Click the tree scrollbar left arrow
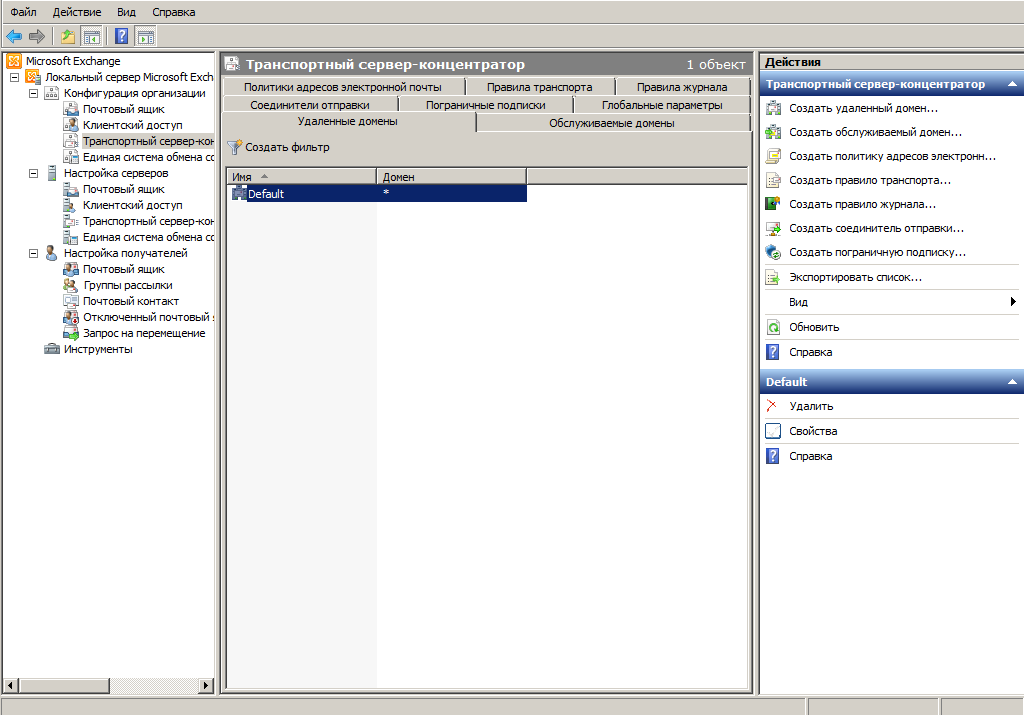The height and width of the screenshot is (715, 1024). pos(10,686)
